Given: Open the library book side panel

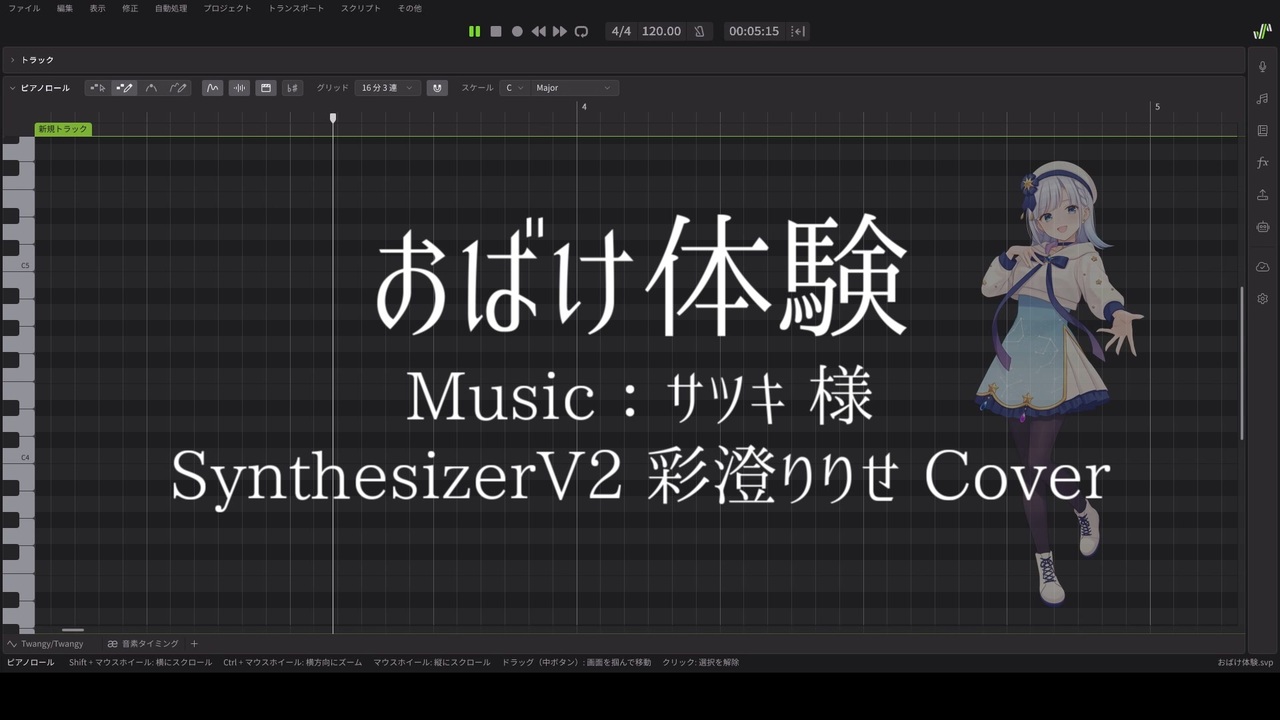Looking at the screenshot, I should pos(1262,130).
